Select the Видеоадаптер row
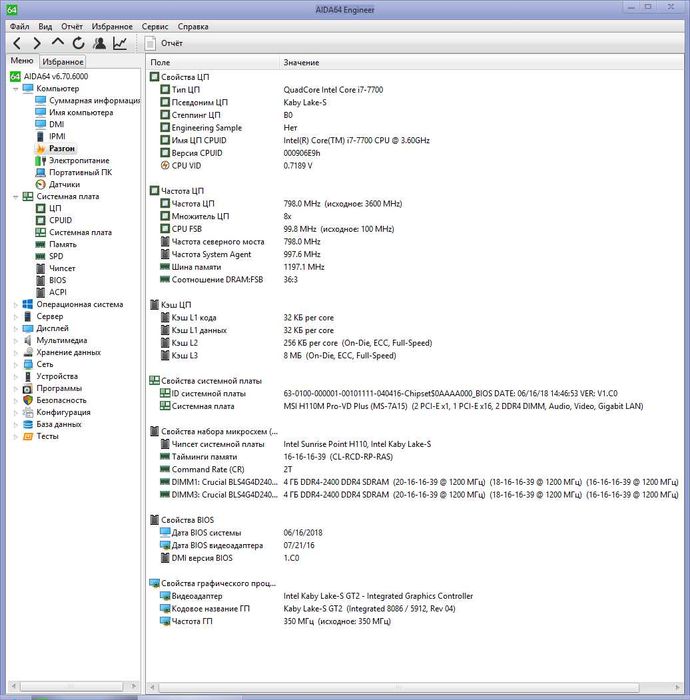 click(x=414, y=596)
